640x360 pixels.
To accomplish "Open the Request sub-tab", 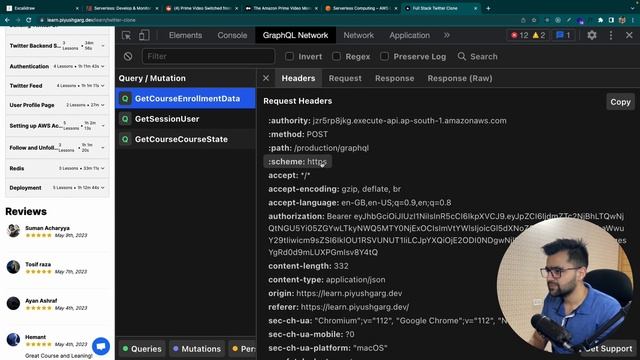I will [x=345, y=78].
